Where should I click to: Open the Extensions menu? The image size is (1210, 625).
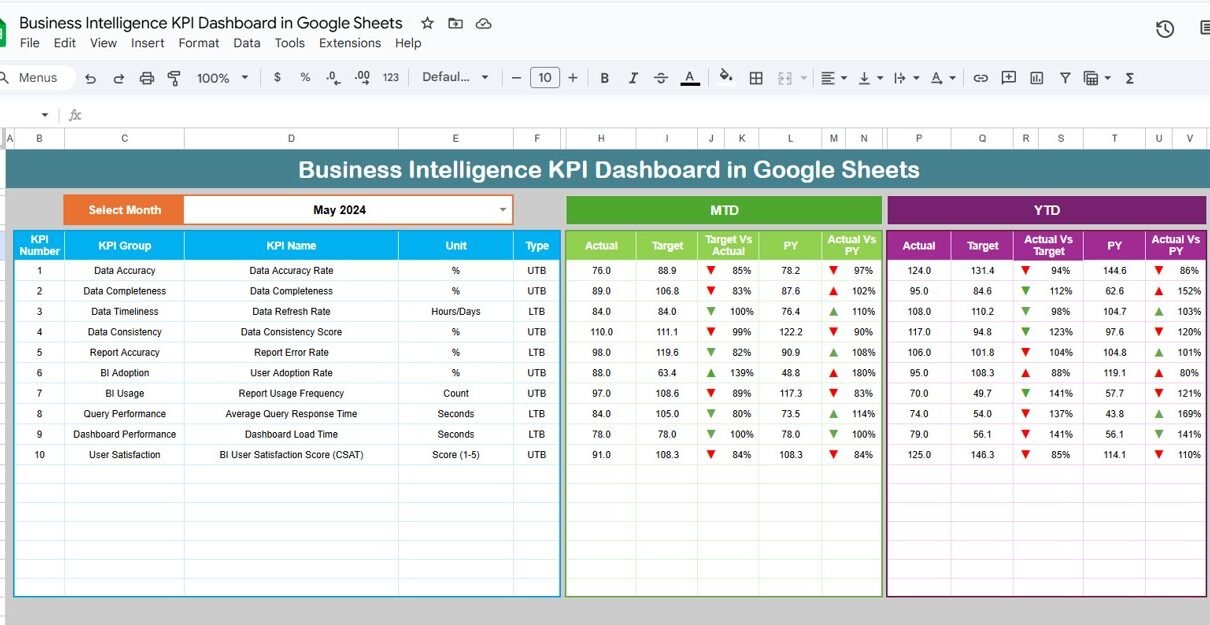pos(349,43)
